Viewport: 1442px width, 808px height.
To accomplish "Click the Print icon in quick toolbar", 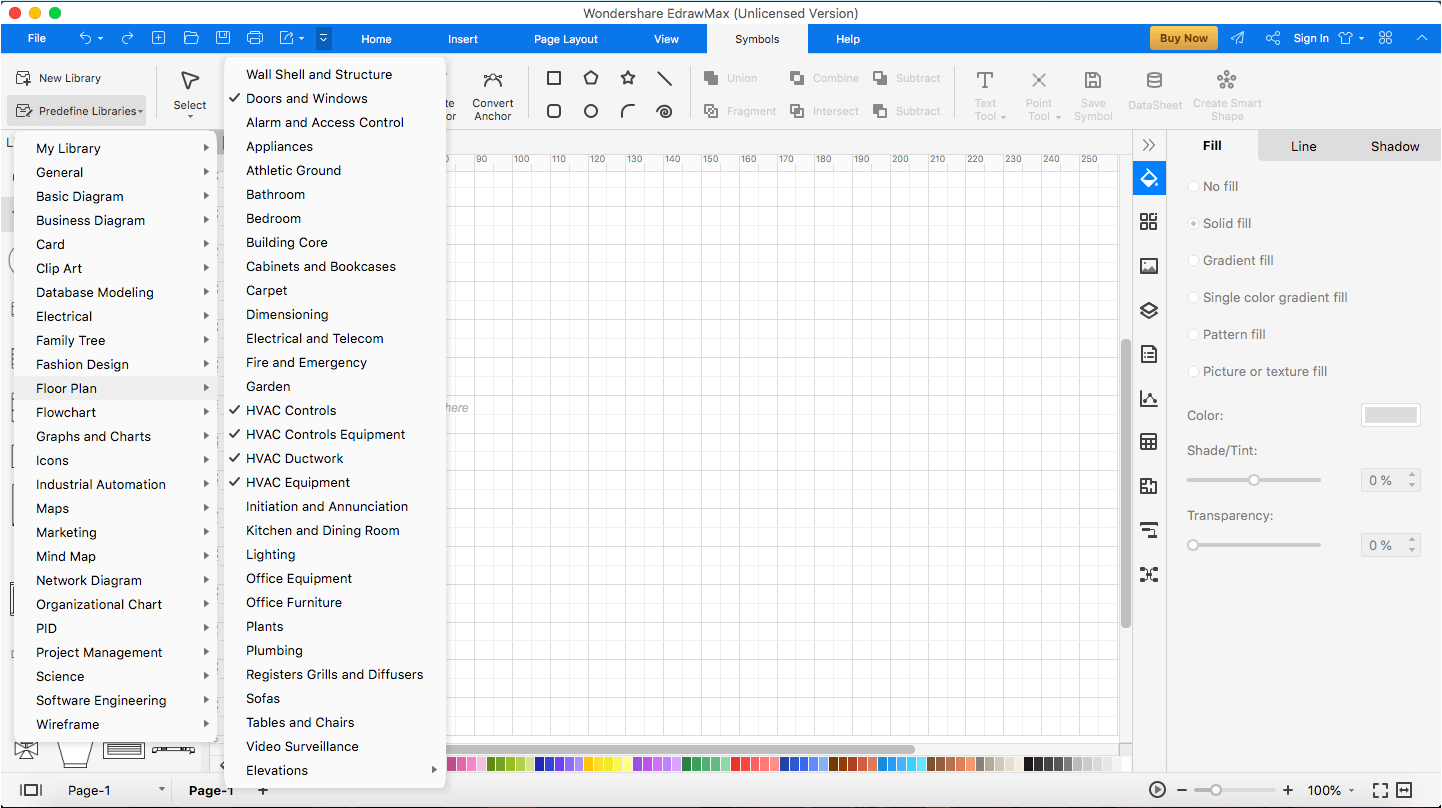I will pos(255,38).
